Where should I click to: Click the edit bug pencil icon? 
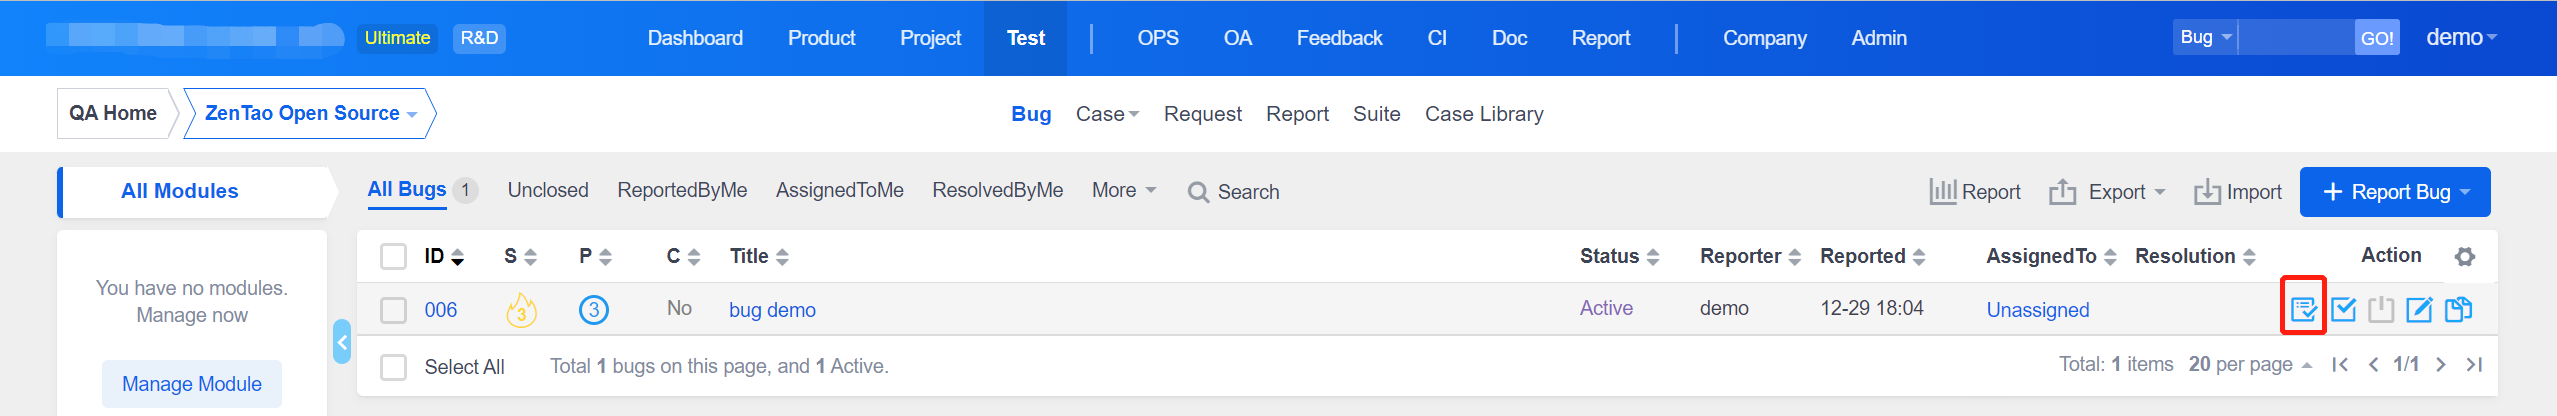point(2419,310)
